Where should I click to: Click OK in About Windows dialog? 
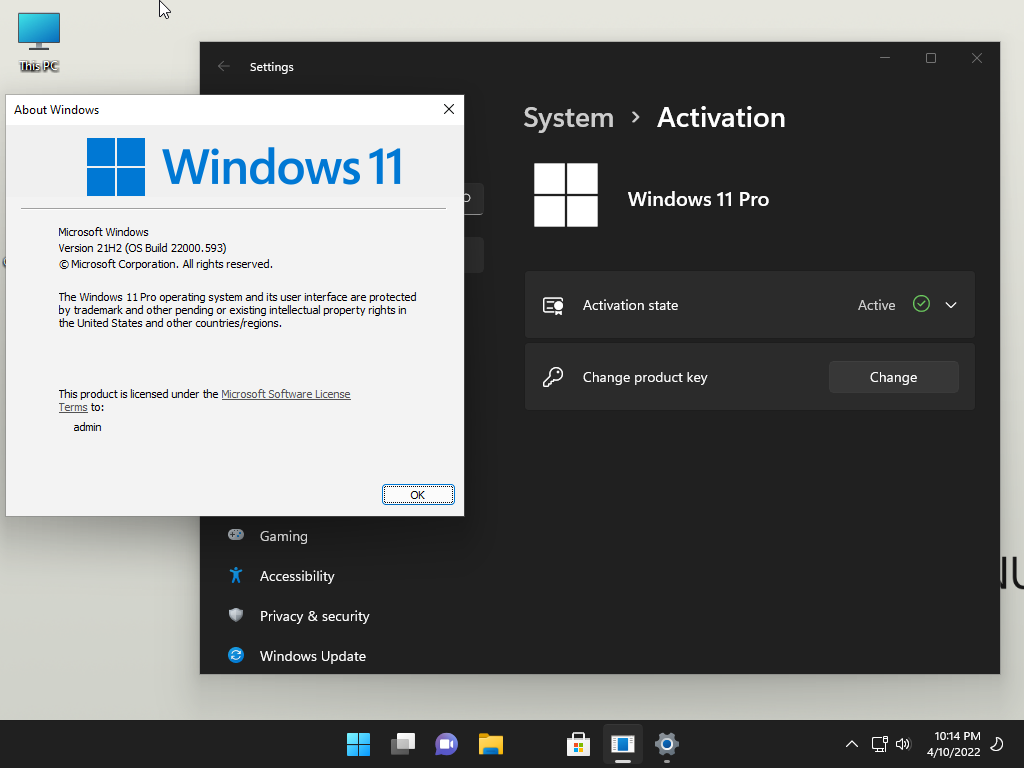tap(418, 494)
